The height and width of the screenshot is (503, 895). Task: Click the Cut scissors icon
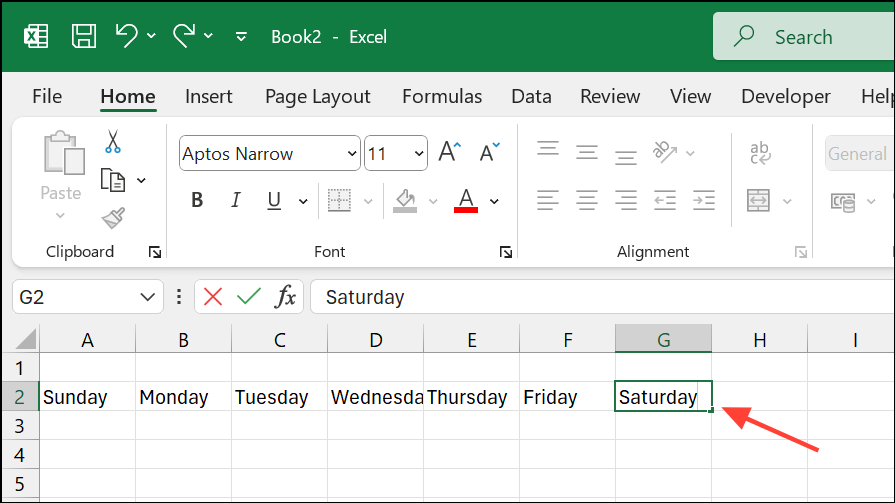click(112, 142)
